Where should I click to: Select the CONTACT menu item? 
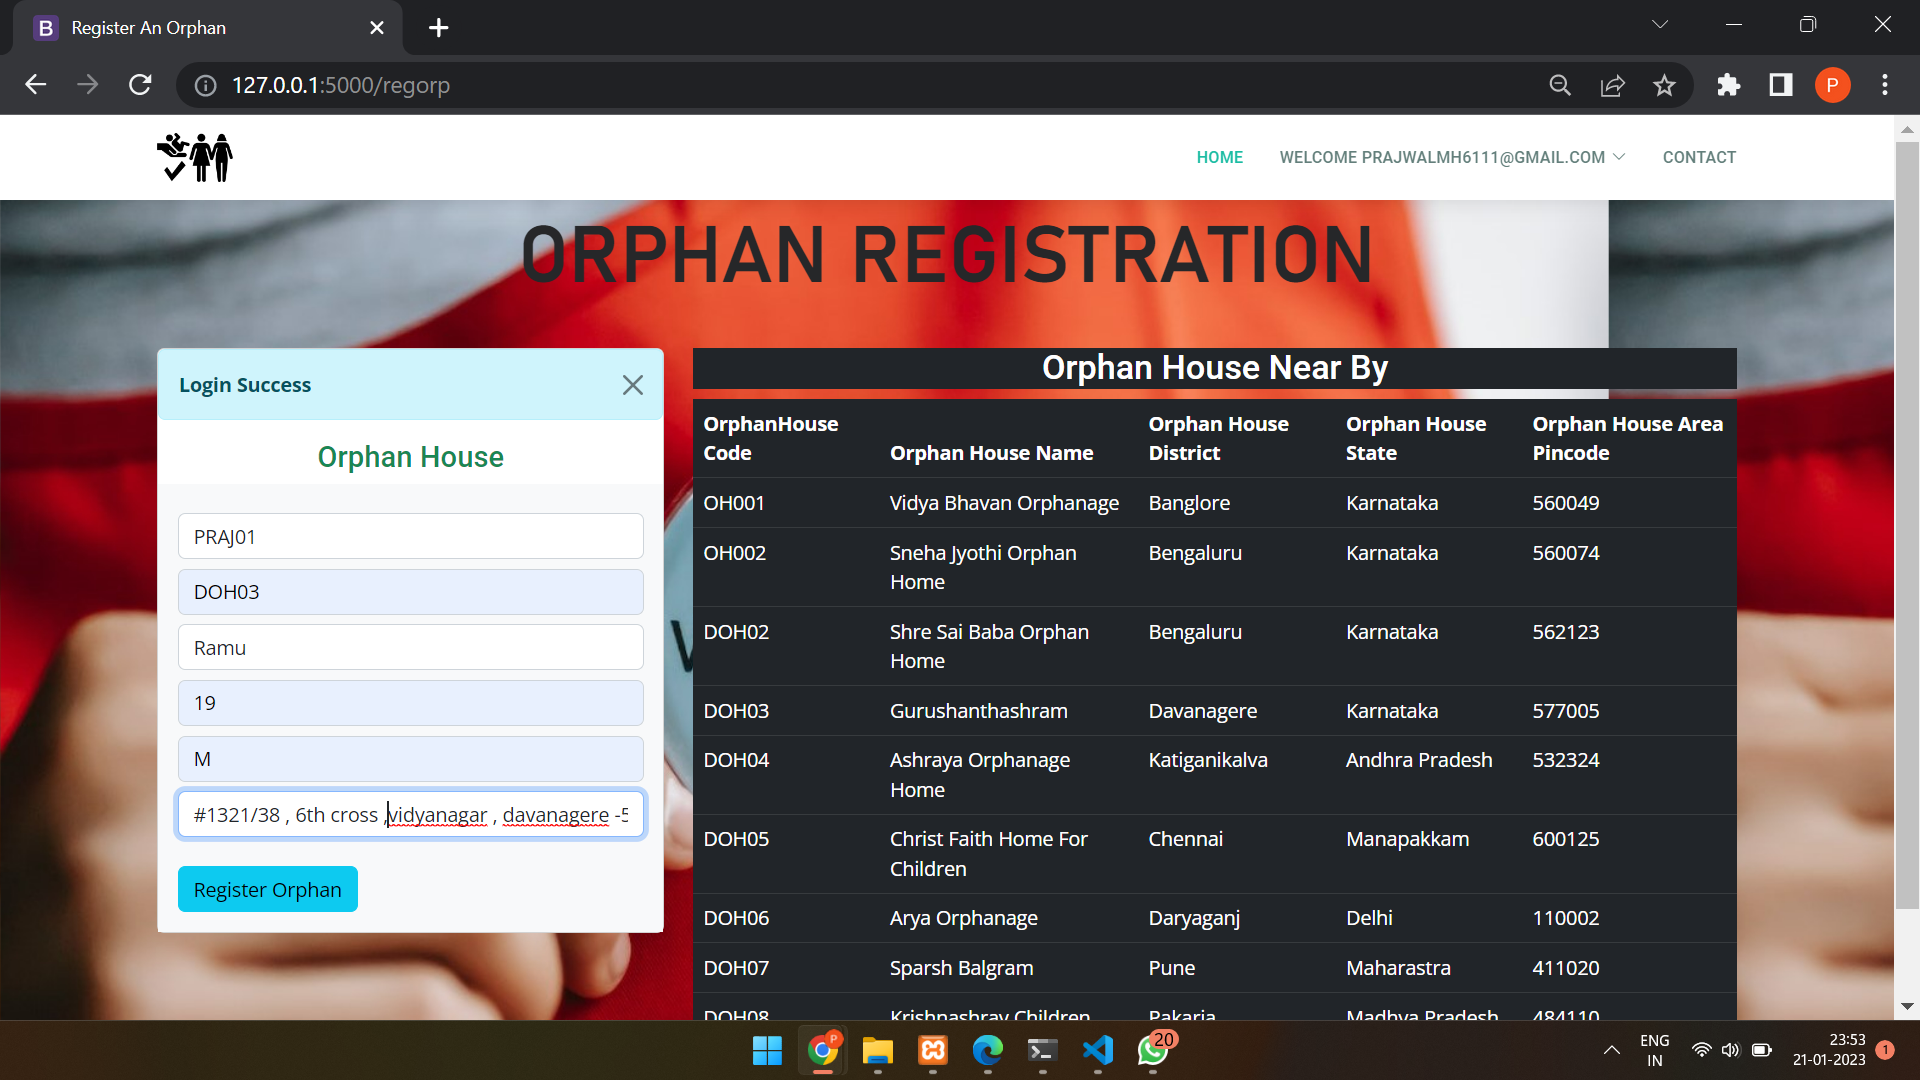1699,157
